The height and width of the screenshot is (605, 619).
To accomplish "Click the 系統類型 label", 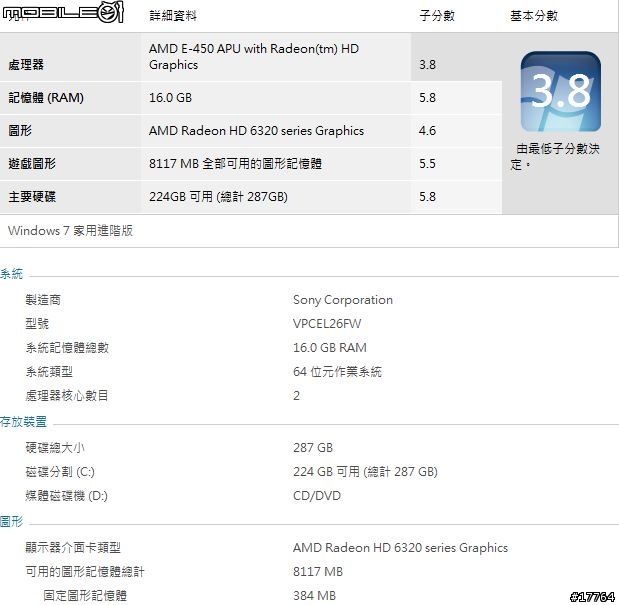I will 49,372.
